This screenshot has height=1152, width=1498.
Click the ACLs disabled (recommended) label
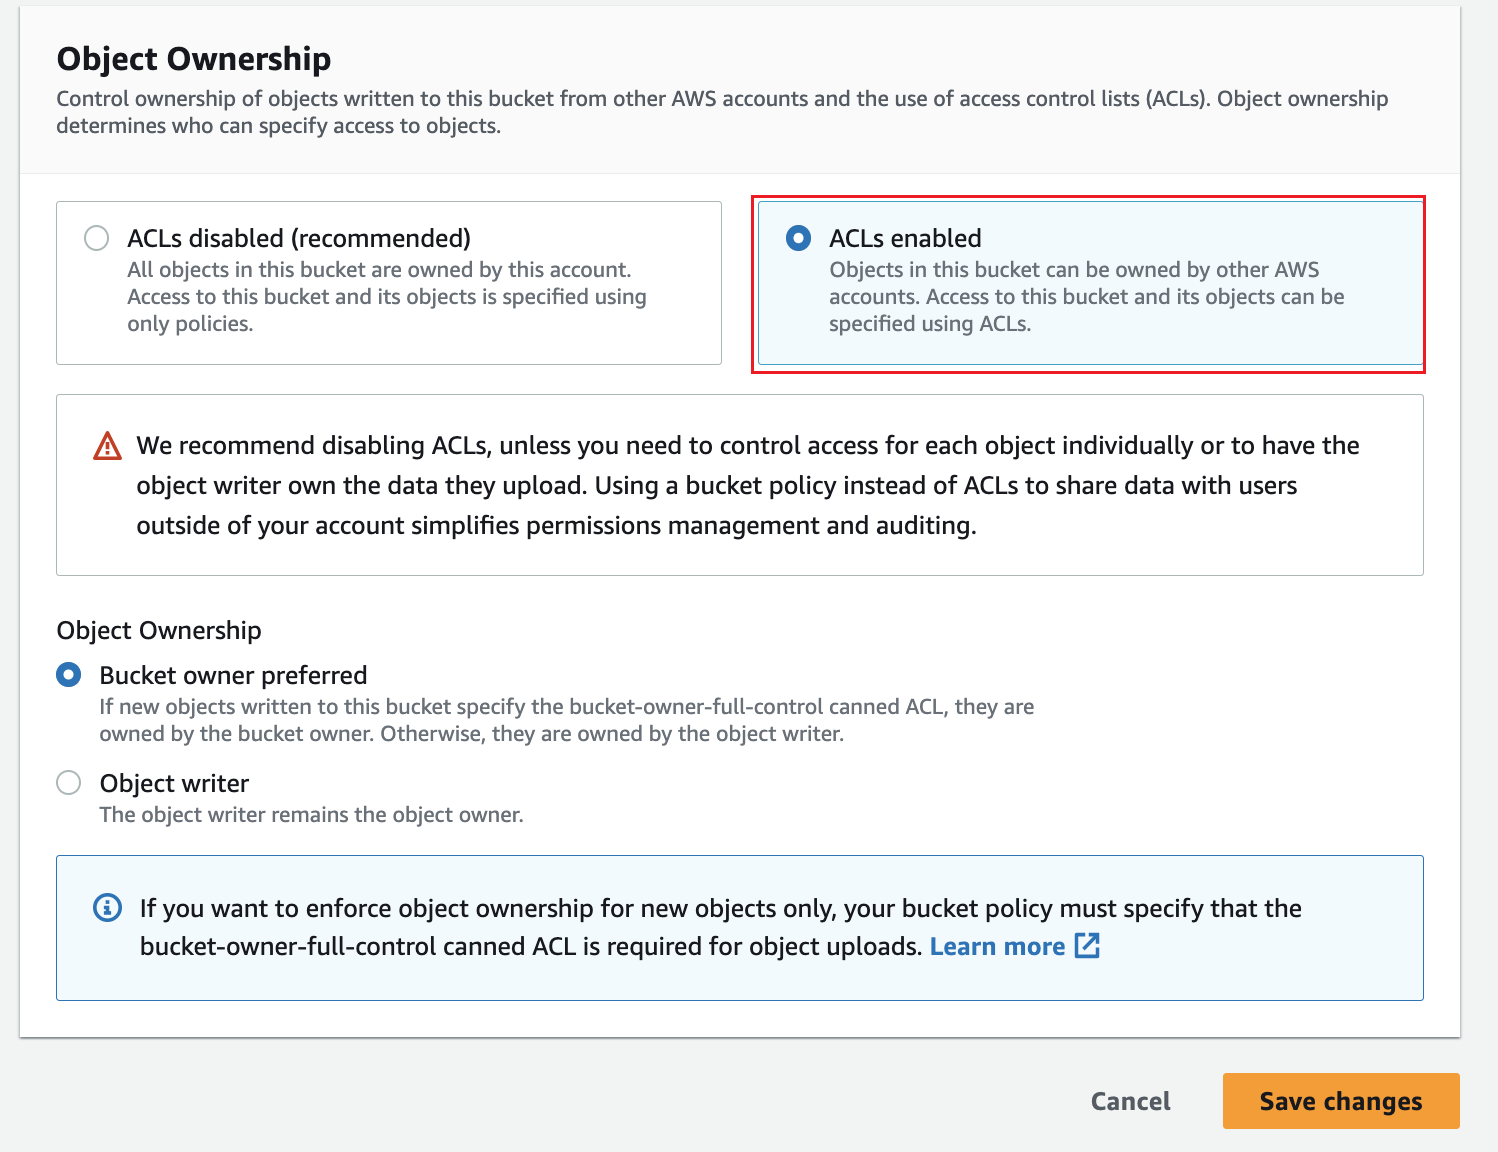298,238
